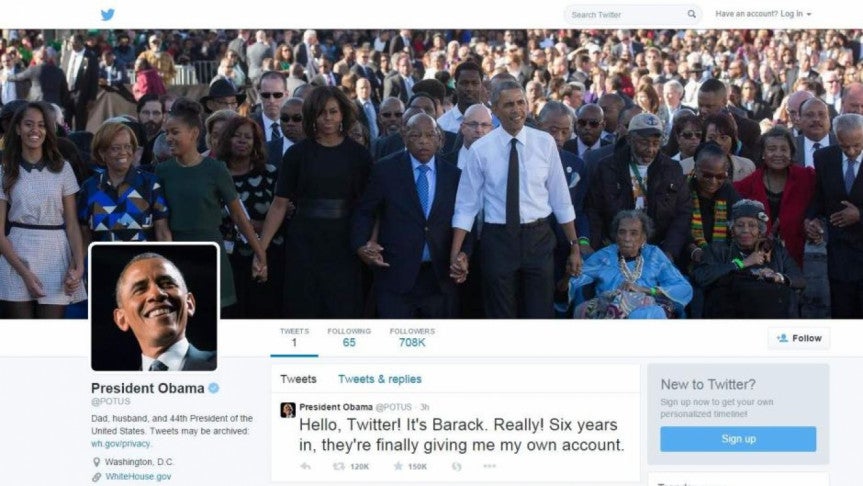The height and width of the screenshot is (486, 863).
Task: Click the verified badge beside President Obama
Action: (214, 388)
